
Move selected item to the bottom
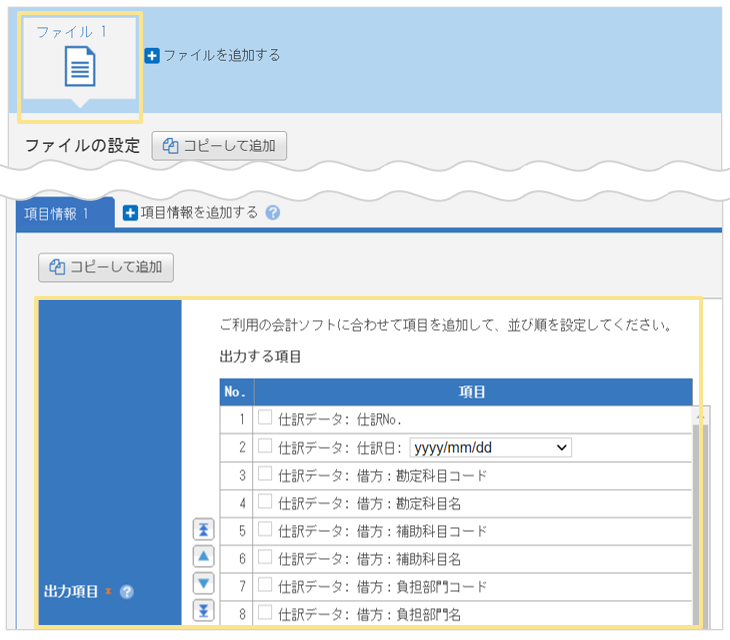click(203, 611)
